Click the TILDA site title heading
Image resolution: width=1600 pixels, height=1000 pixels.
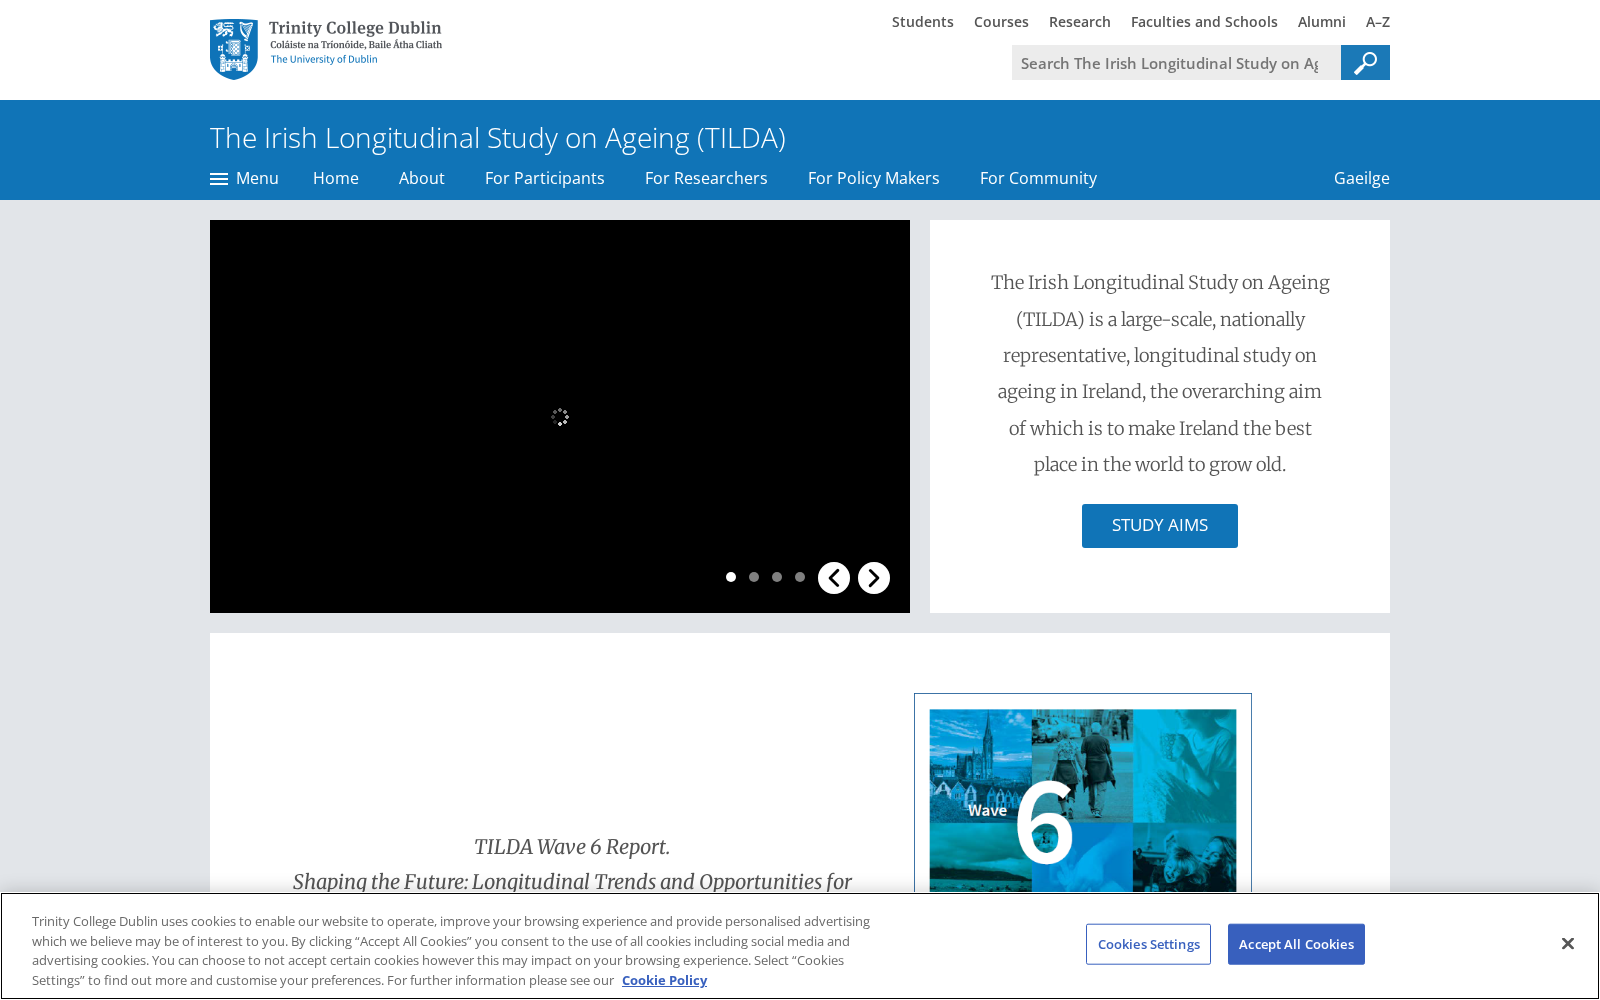[x=498, y=138]
